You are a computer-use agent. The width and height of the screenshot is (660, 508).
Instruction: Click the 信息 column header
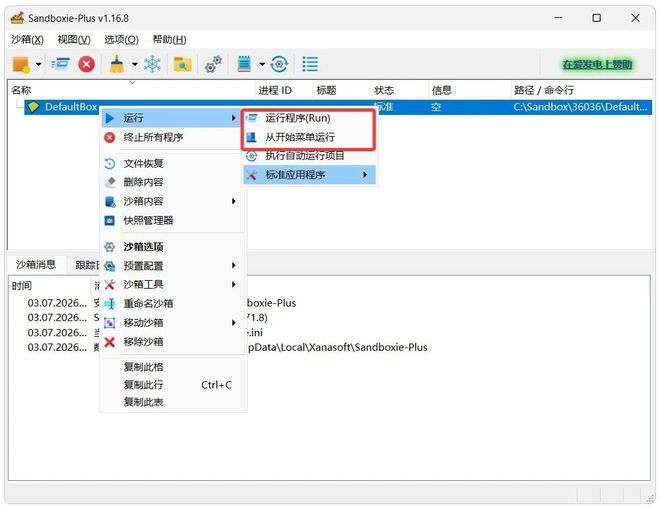coord(469,90)
